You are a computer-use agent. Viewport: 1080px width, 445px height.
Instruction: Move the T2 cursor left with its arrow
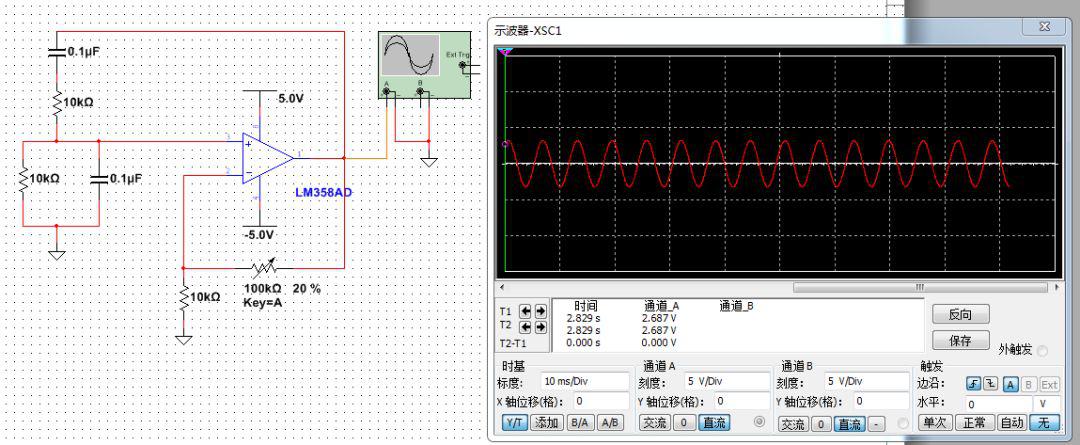point(527,326)
